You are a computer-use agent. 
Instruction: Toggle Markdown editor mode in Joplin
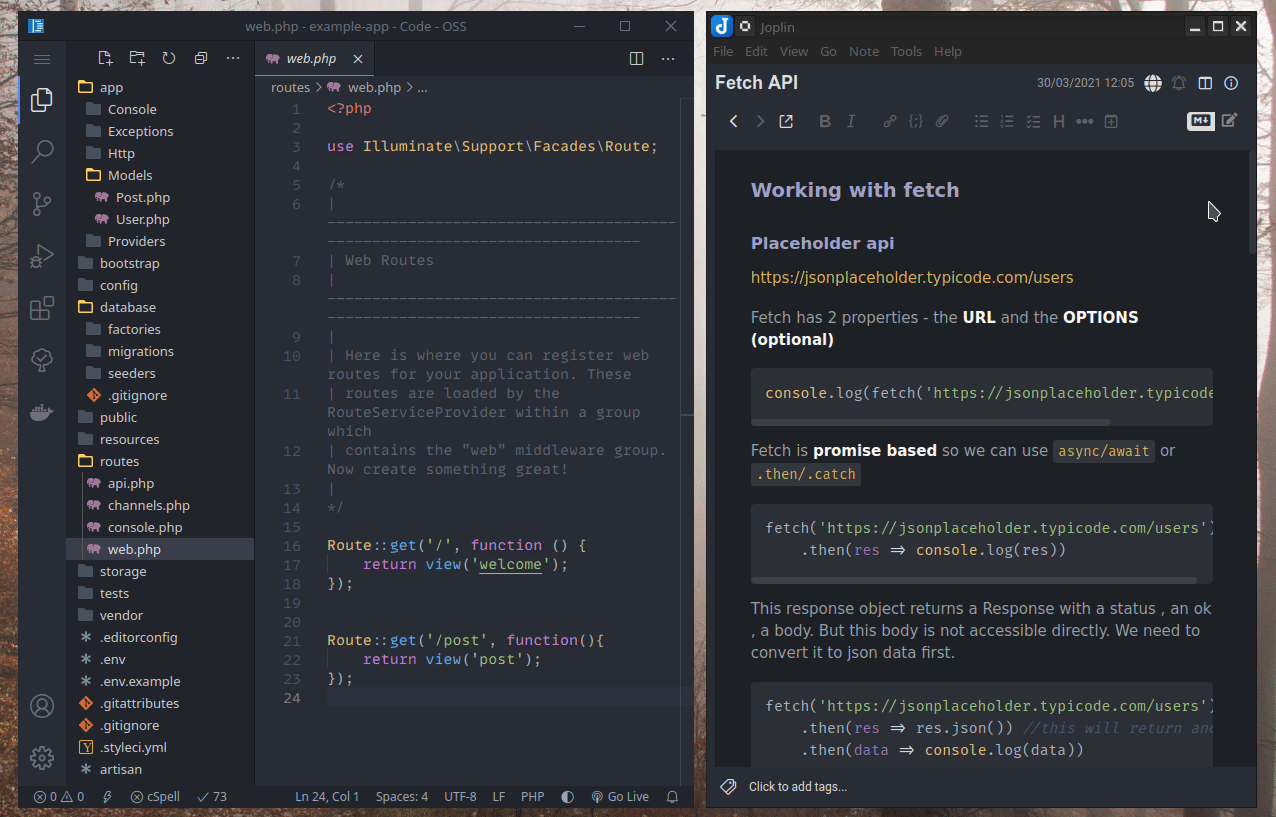tap(1201, 121)
